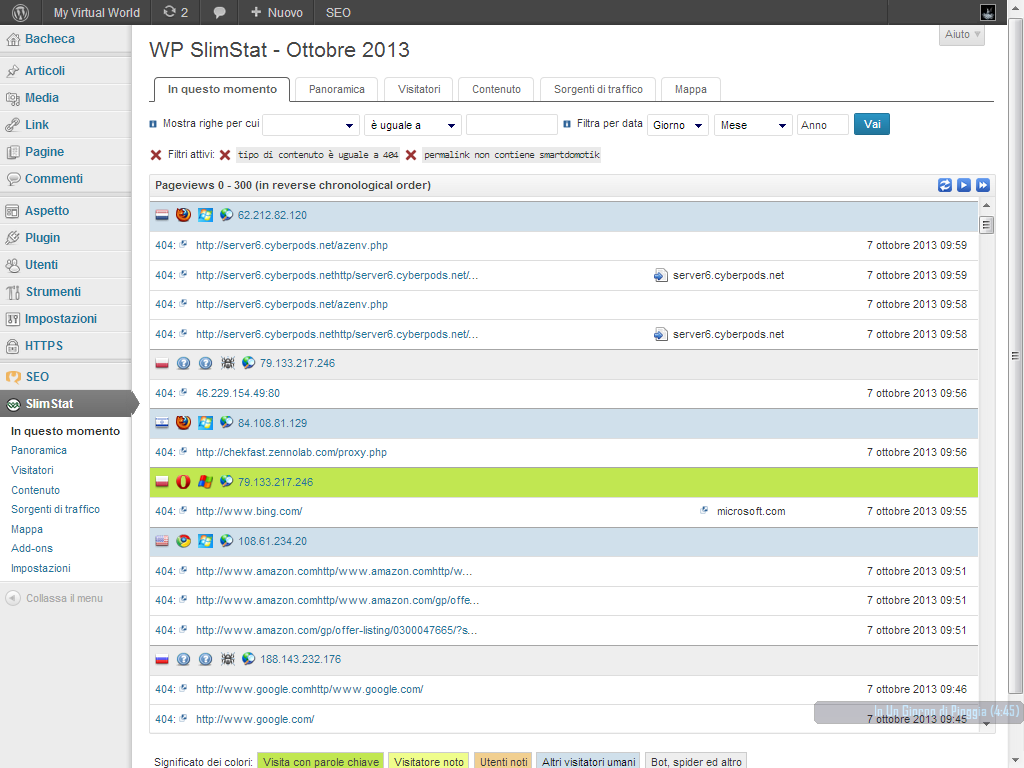
Task: Open whois globe icon for 108.61.234.20
Action: 226,541
